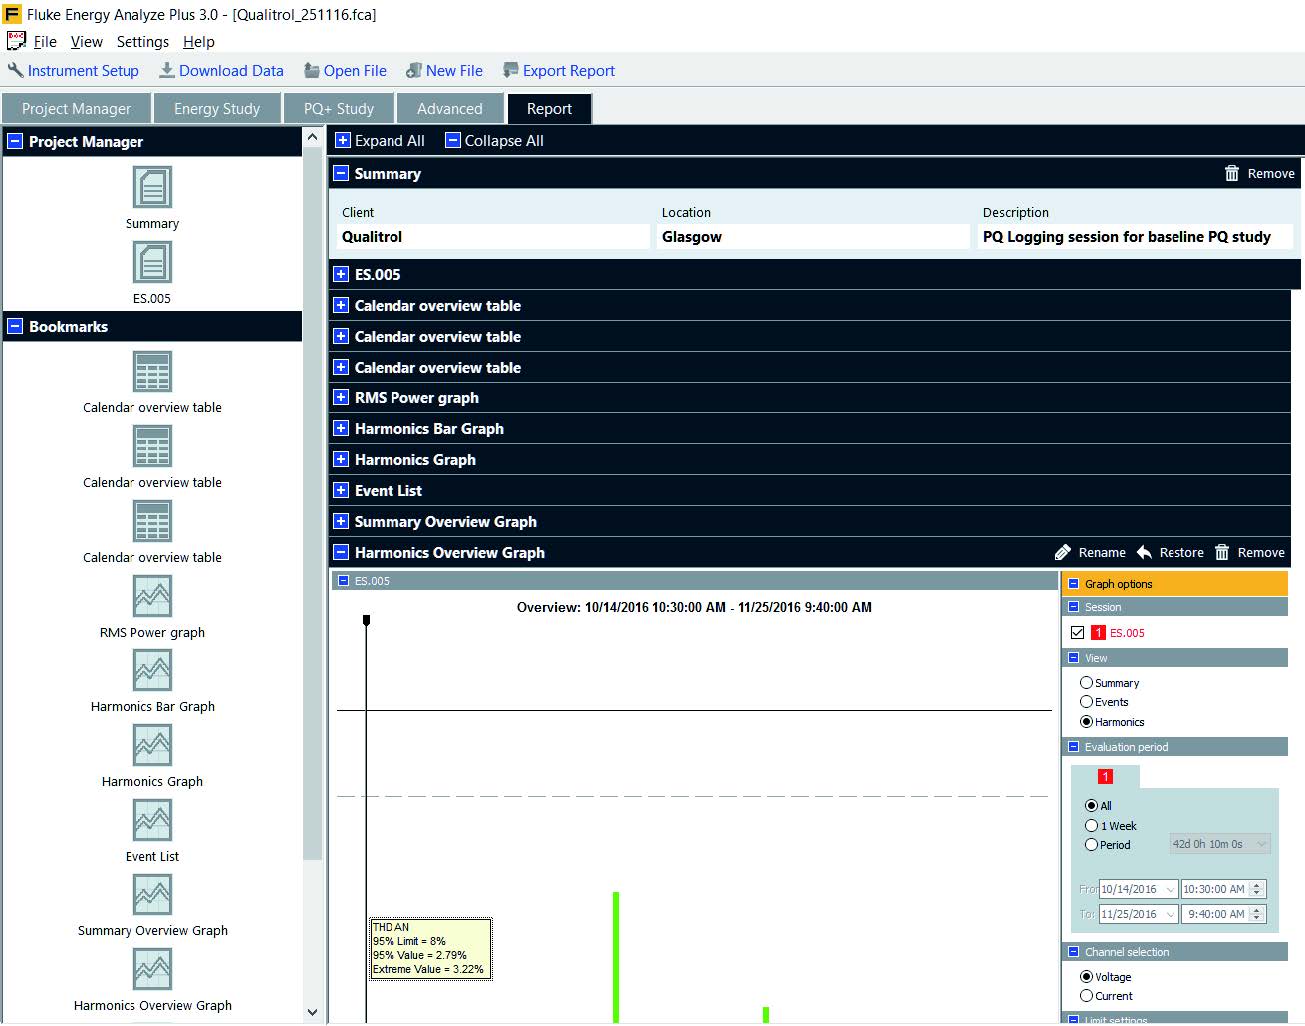
Task: Open the Settings menu
Action: [143, 41]
